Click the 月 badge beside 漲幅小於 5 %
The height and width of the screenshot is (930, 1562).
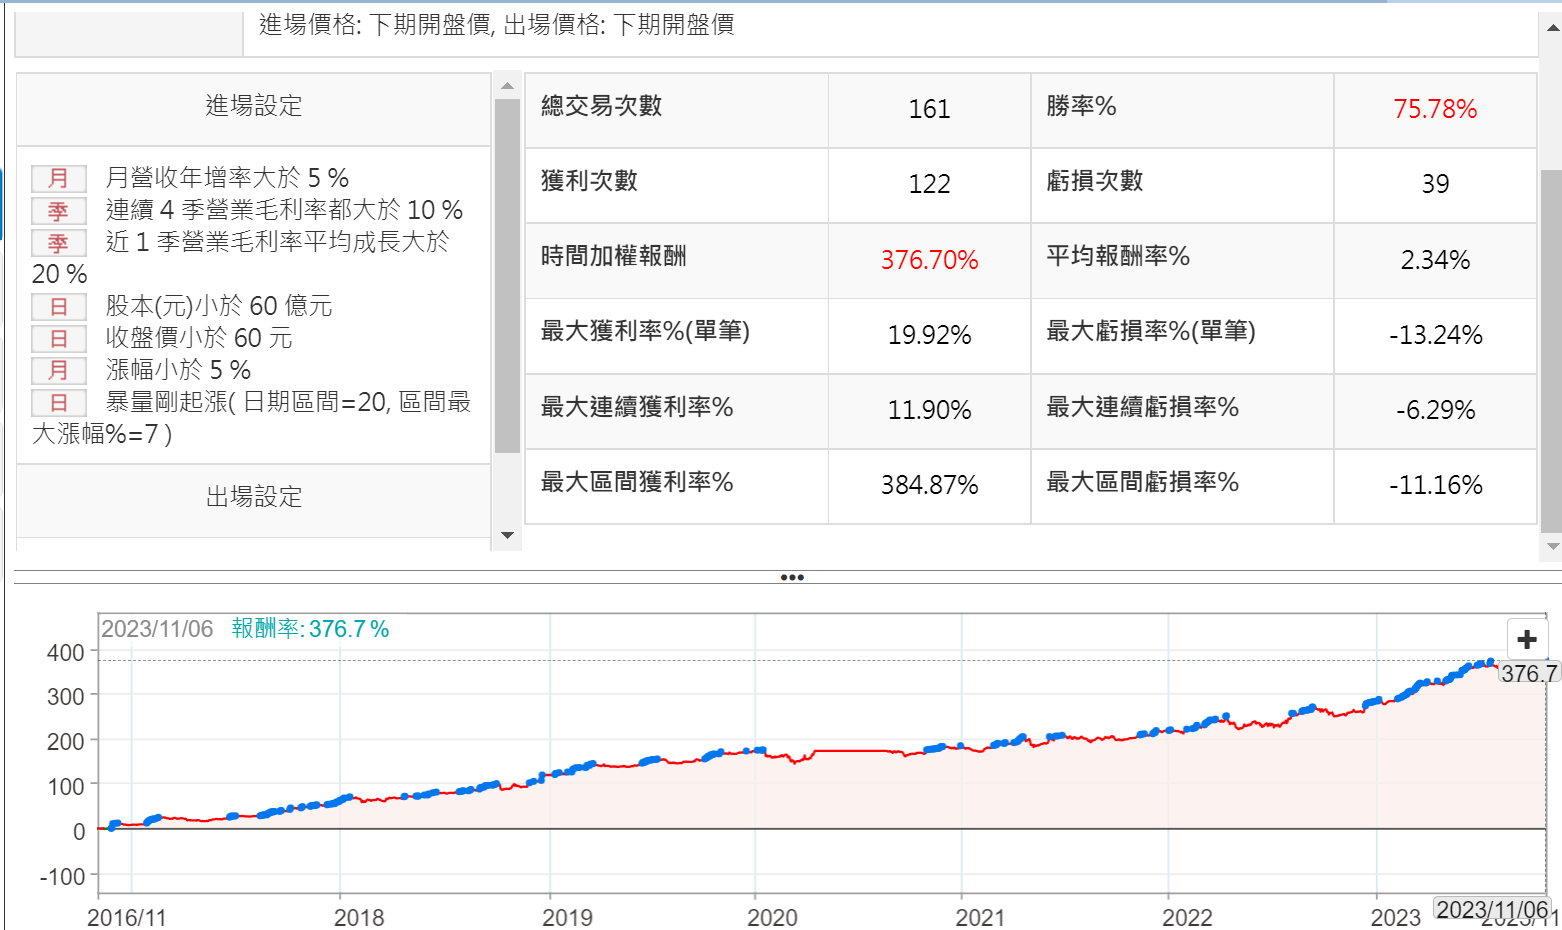click(58, 370)
